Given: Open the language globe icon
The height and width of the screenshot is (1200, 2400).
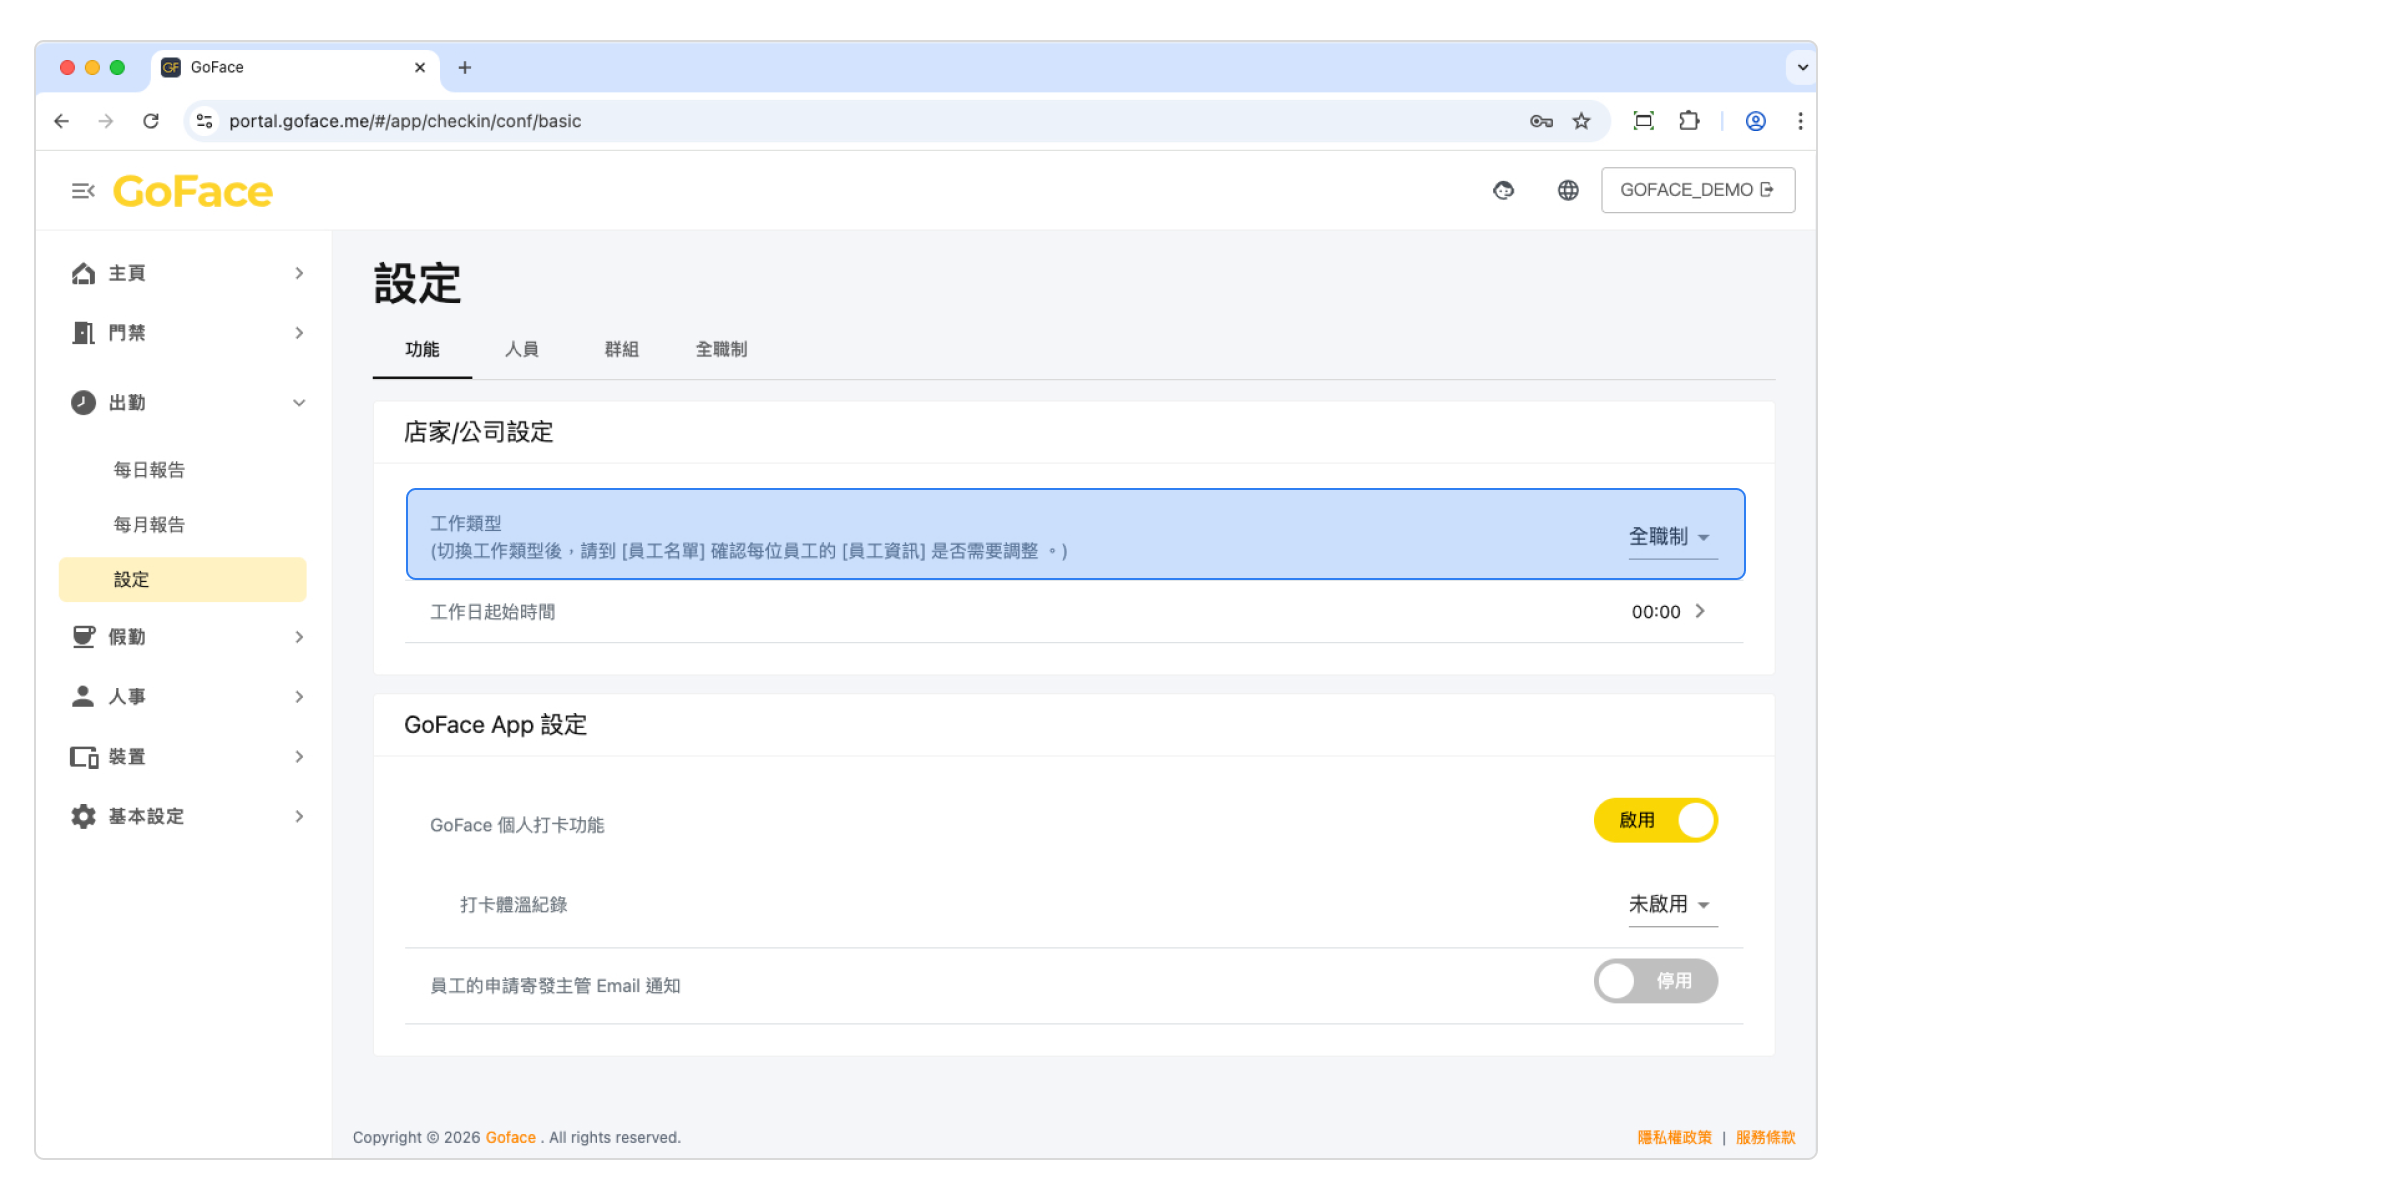Looking at the screenshot, I should pyautogui.click(x=1568, y=190).
